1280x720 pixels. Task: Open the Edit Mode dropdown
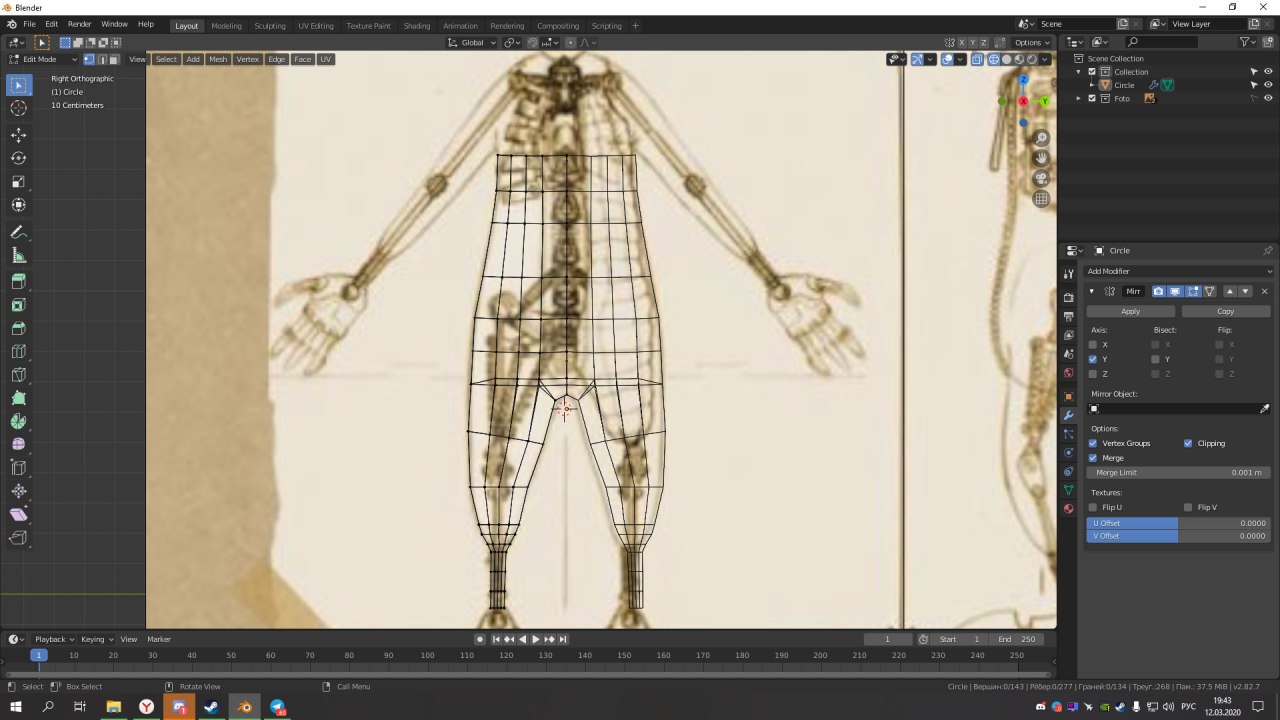[43, 59]
